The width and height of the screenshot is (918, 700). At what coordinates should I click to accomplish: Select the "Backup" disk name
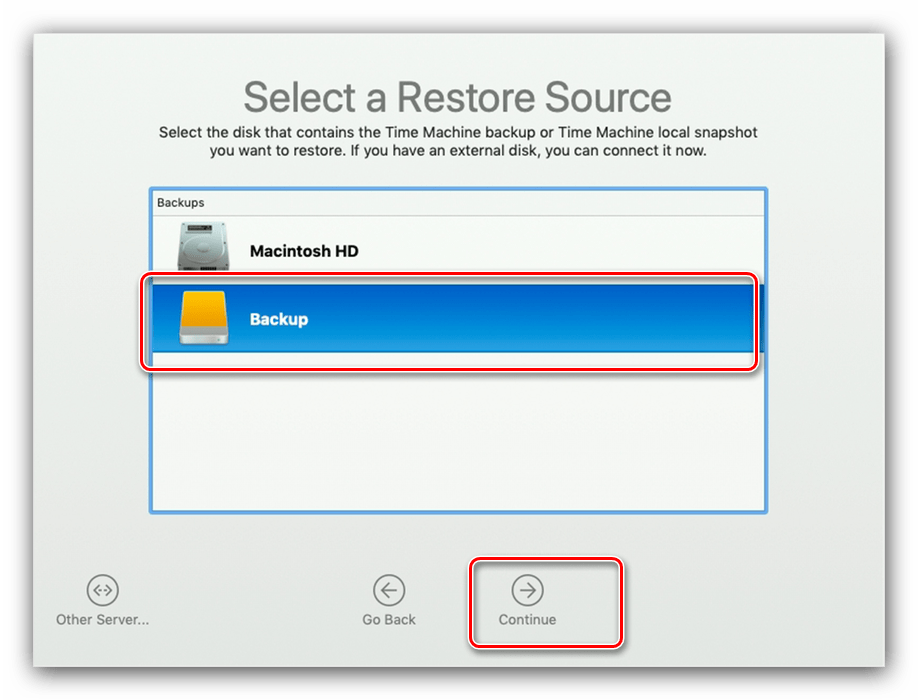tap(279, 319)
